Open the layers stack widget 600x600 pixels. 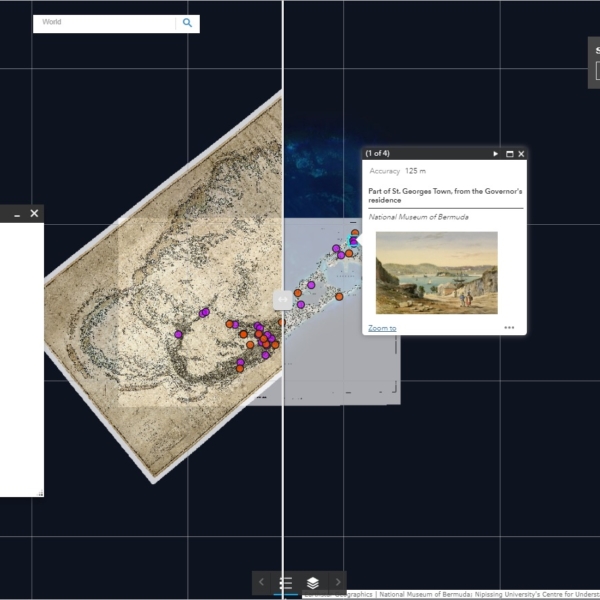313,582
